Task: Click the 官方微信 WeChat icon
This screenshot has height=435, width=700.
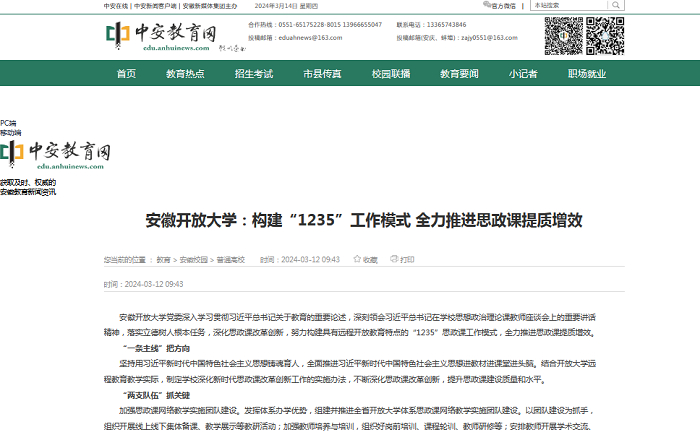Action: click(487, 5)
